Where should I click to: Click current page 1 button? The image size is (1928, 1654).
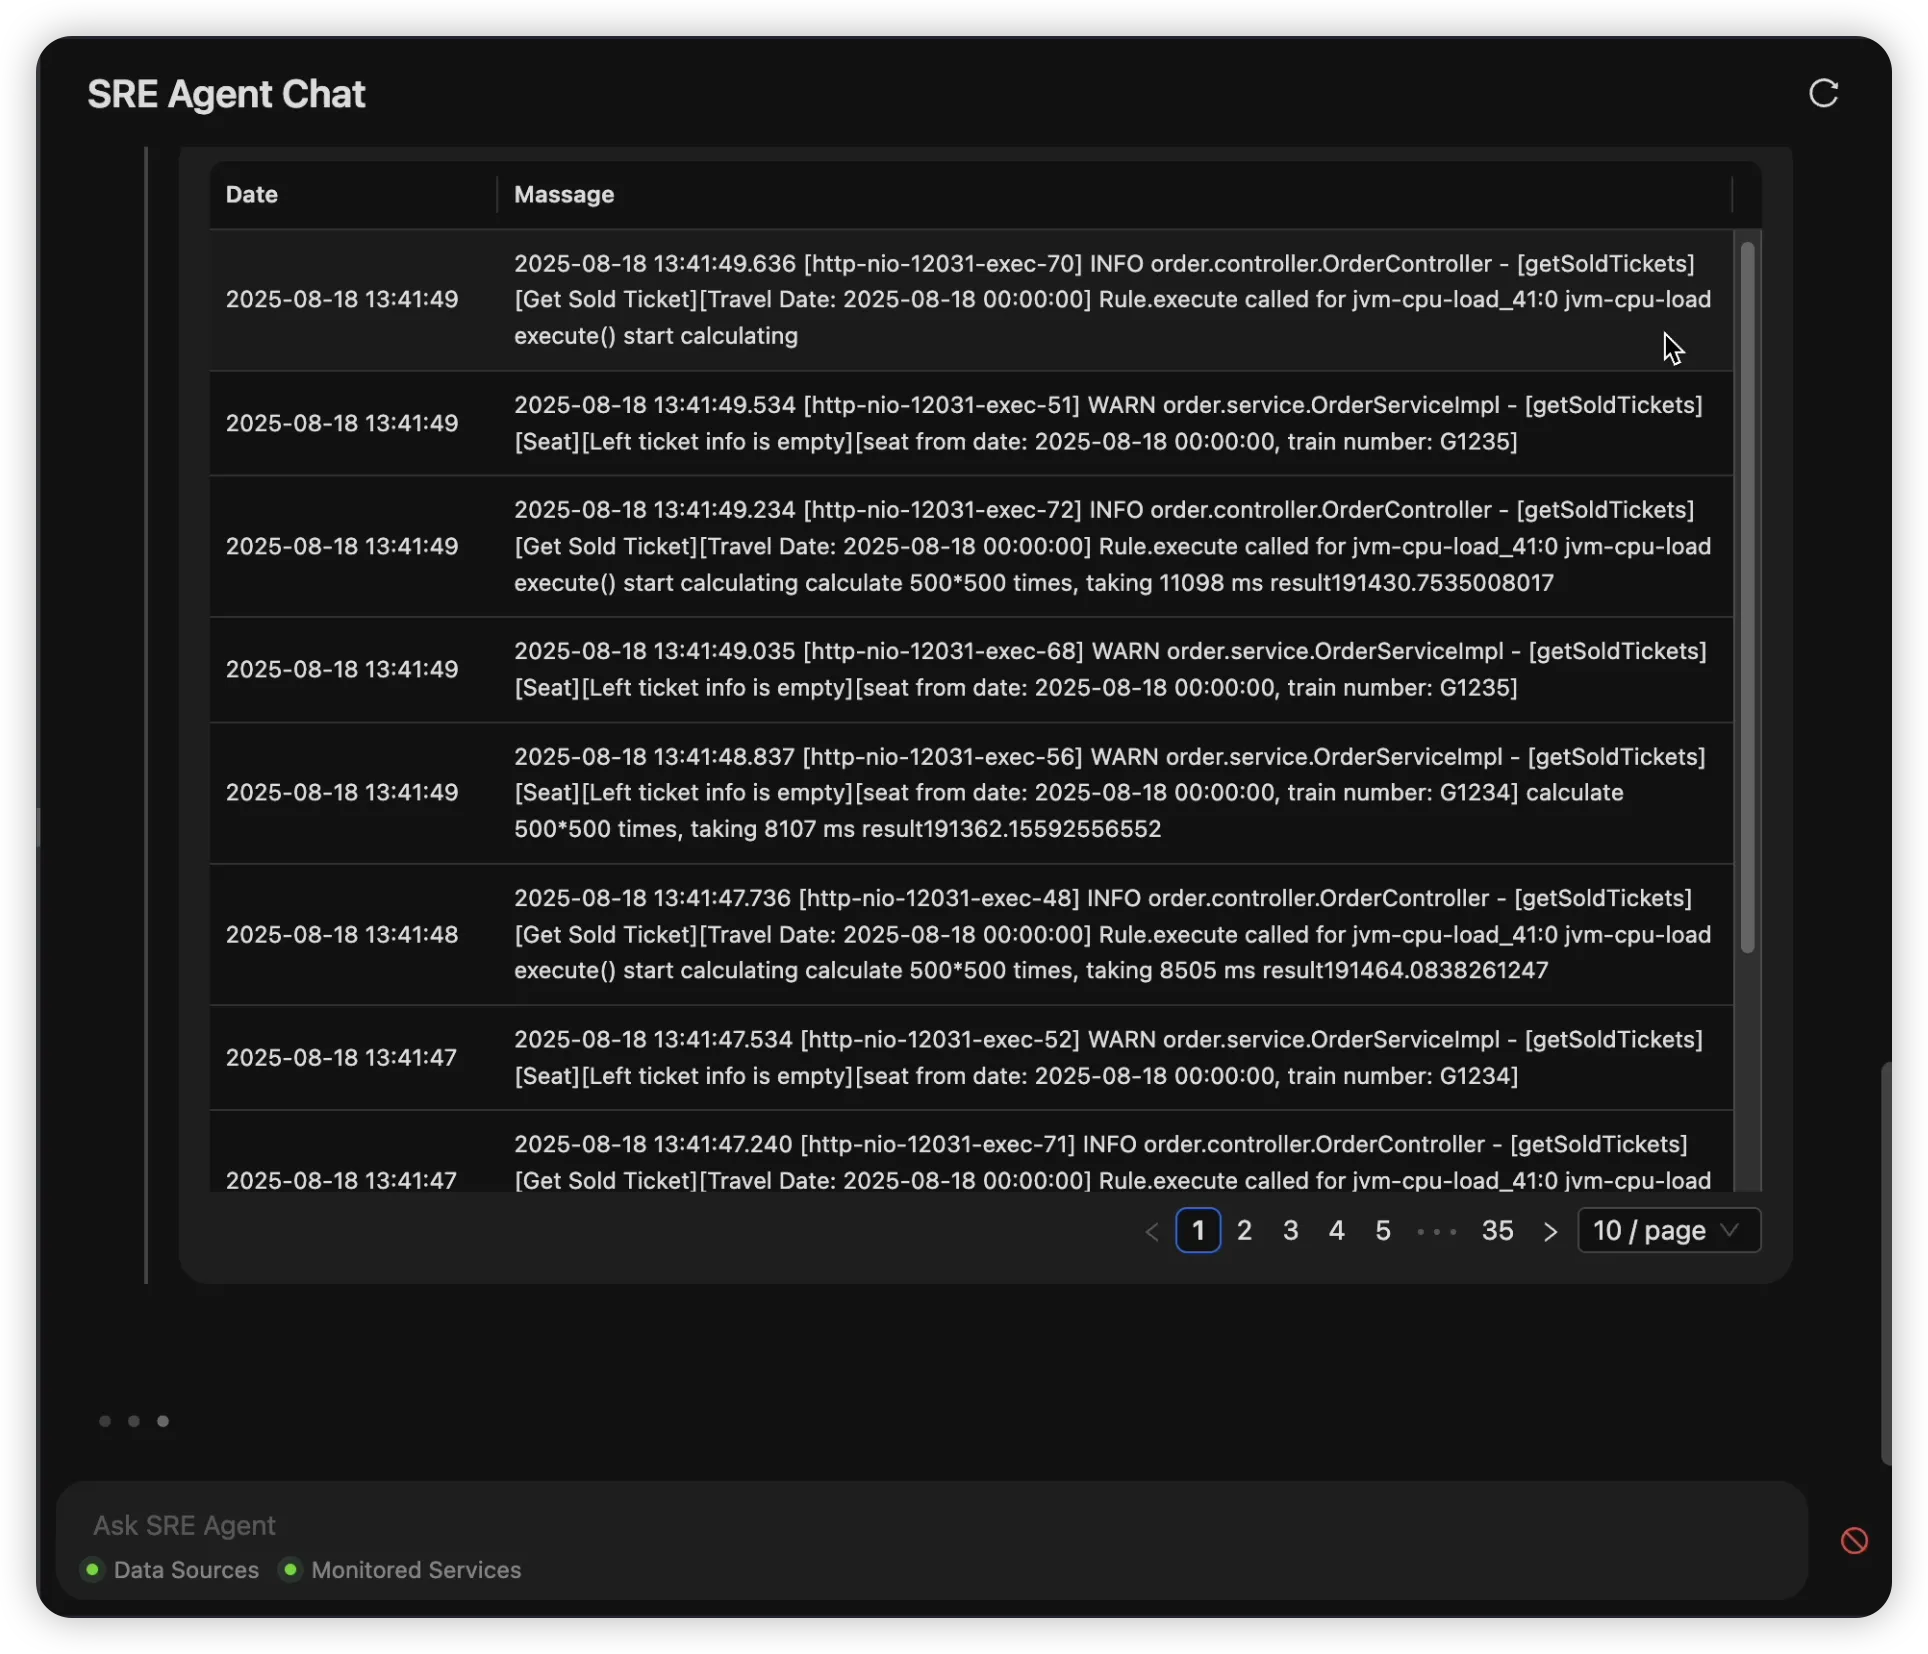coord(1197,1230)
